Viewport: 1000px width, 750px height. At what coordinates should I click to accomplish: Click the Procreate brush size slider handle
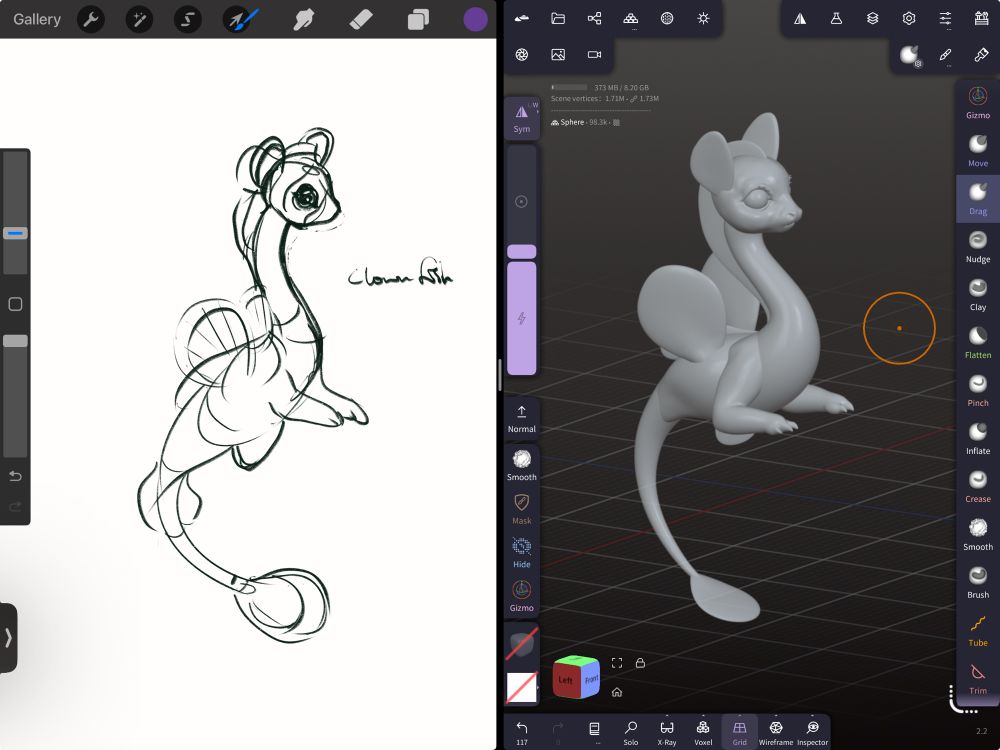click(x=15, y=233)
